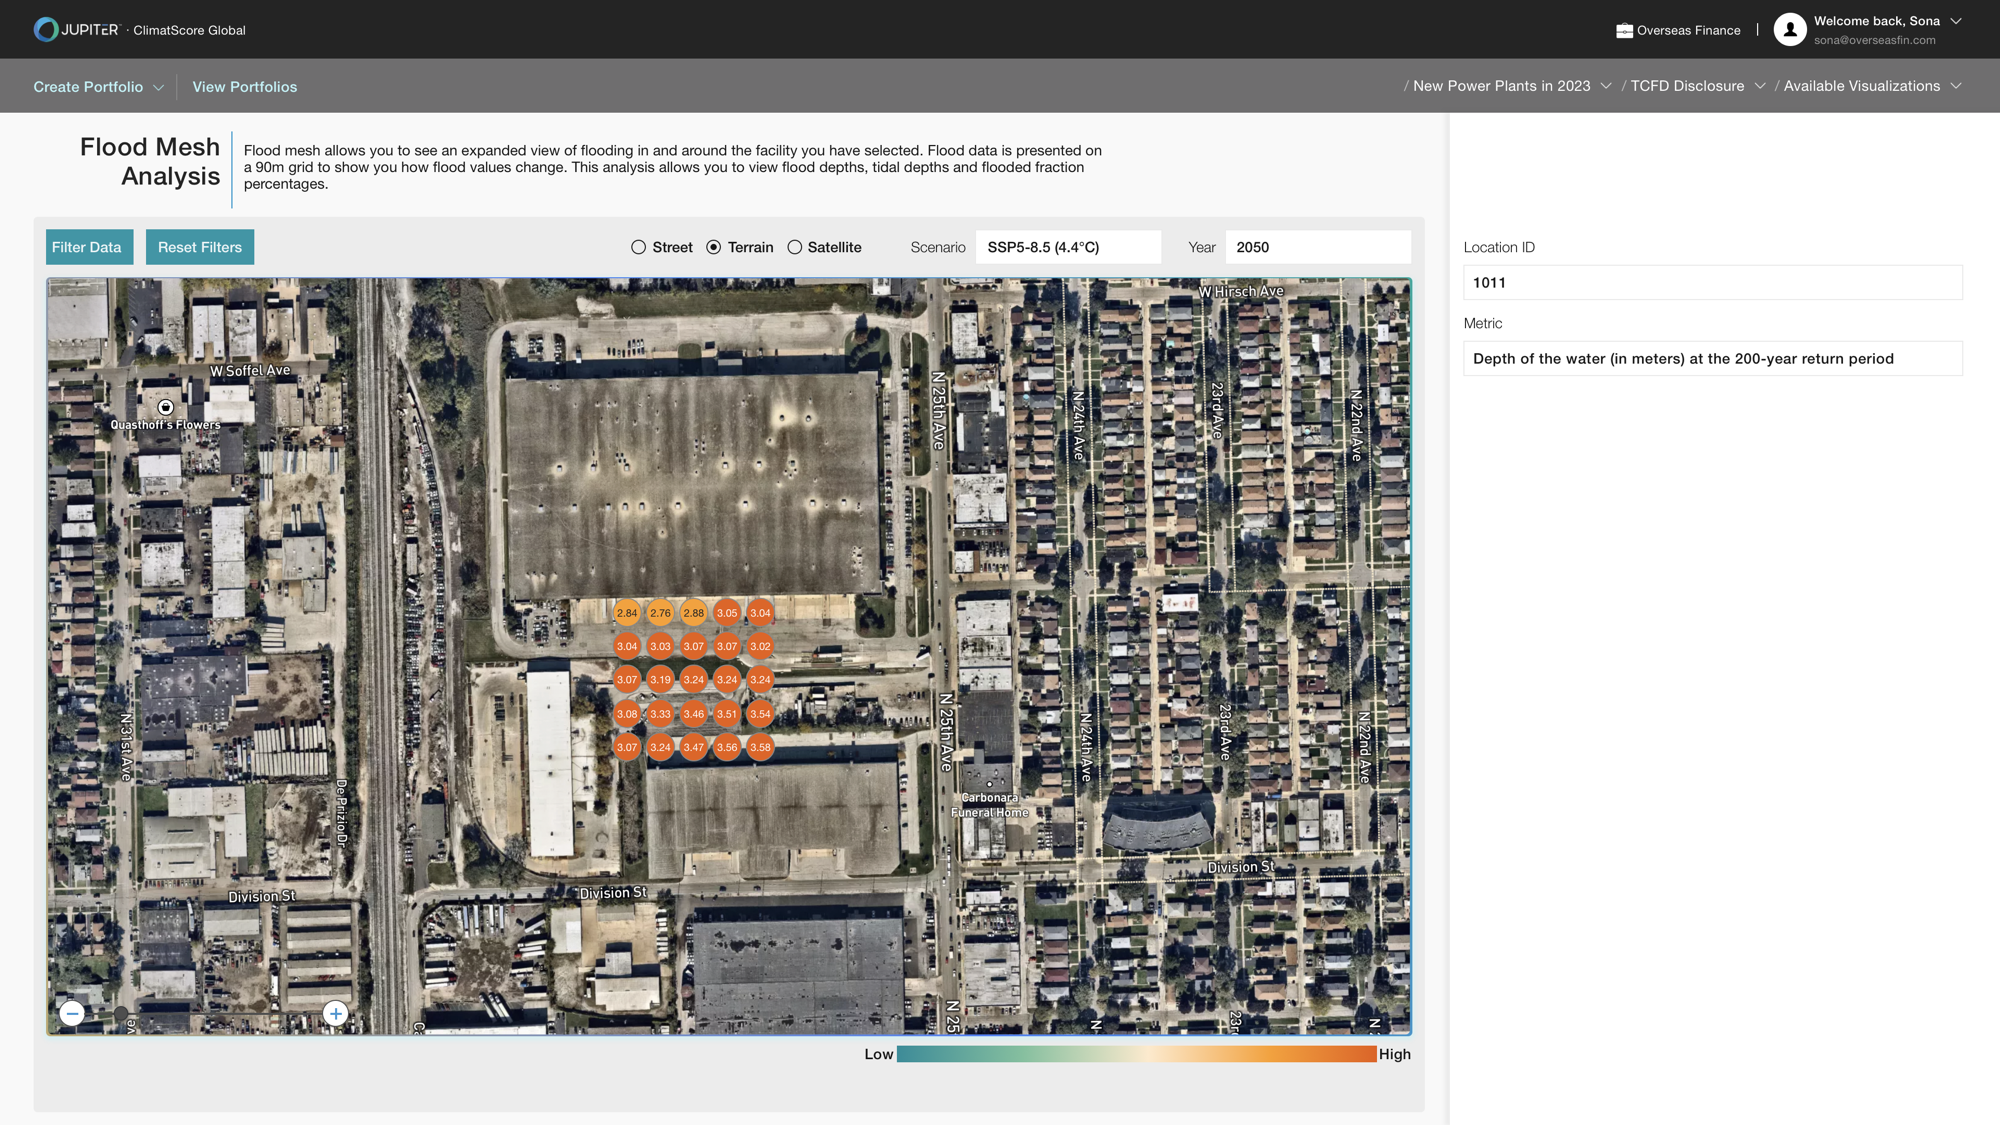Choose the Satellite map view radio
2000x1125 pixels.
[x=795, y=247]
